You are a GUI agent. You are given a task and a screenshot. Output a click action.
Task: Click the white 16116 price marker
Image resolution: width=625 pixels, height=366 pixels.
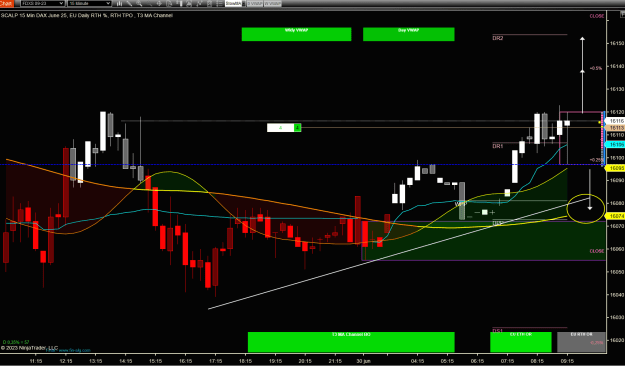coord(615,120)
